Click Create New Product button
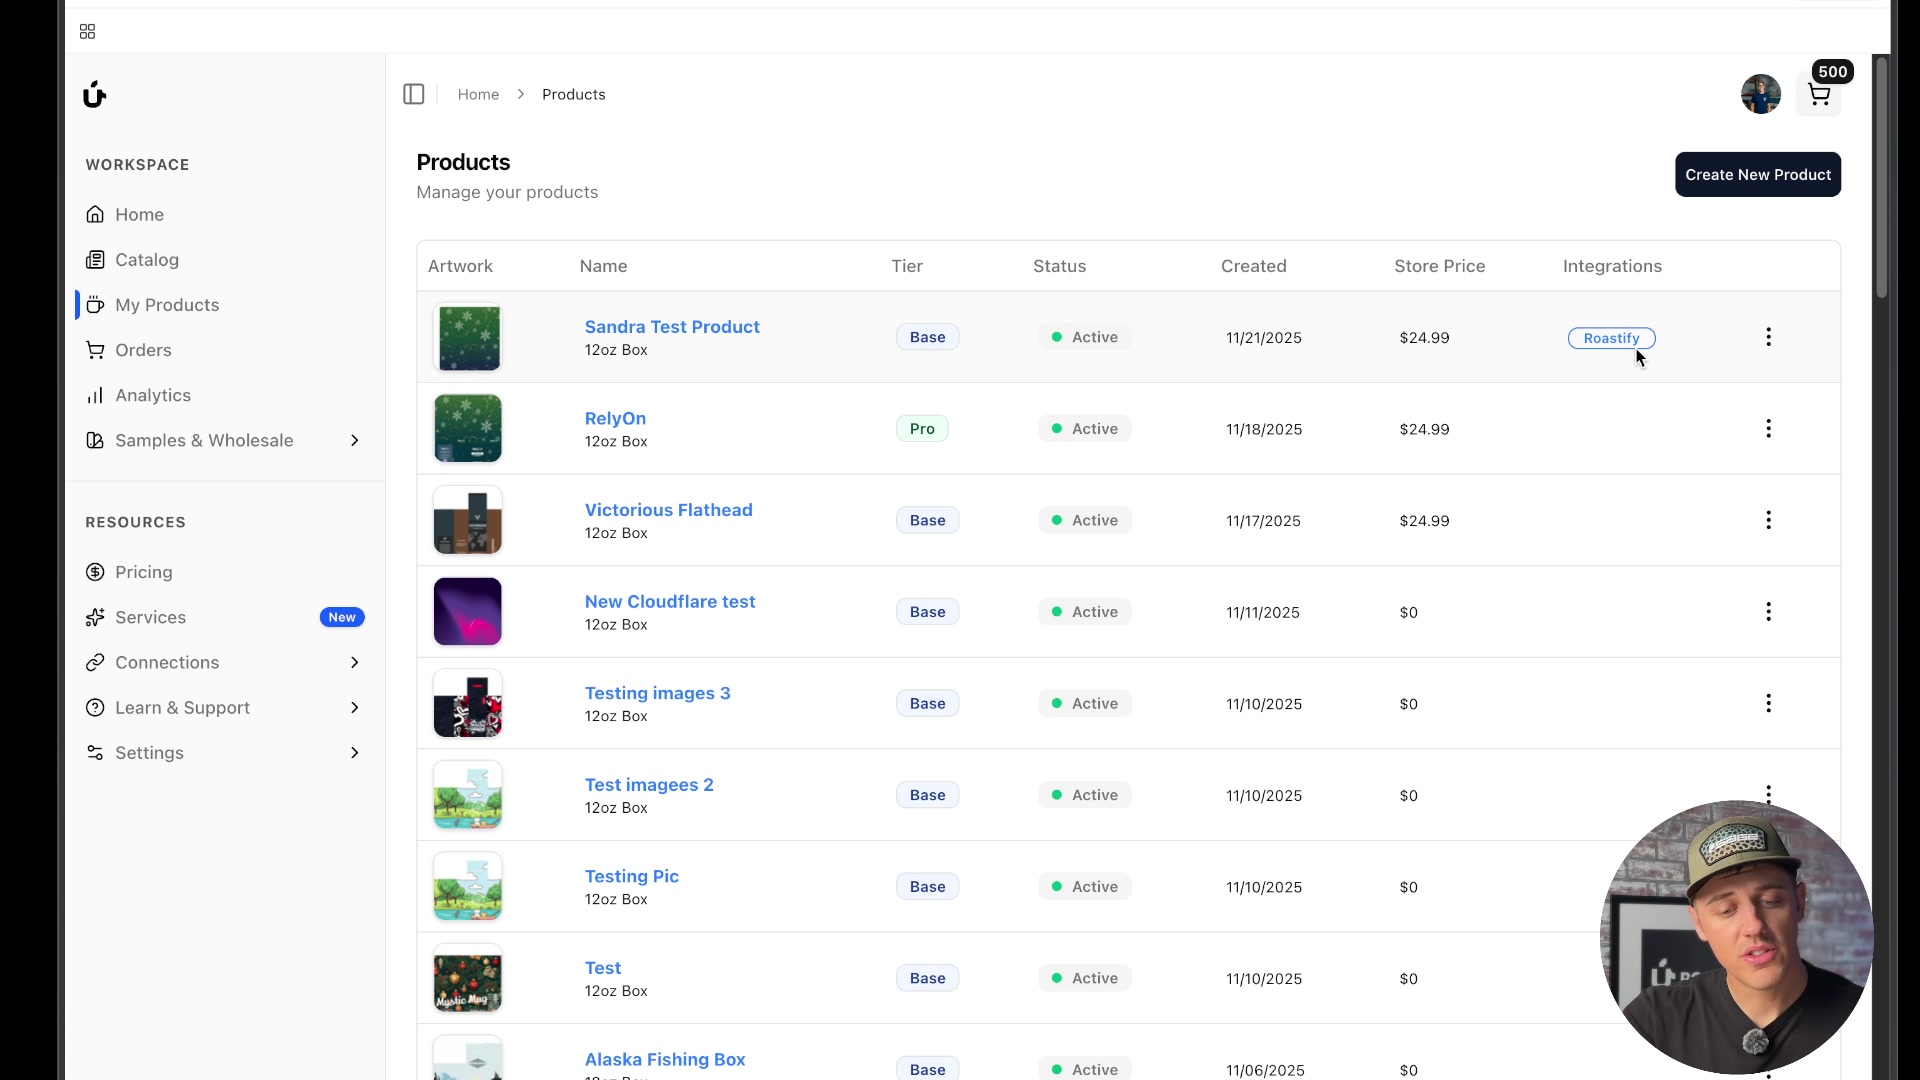The image size is (1920, 1080). (x=1757, y=175)
